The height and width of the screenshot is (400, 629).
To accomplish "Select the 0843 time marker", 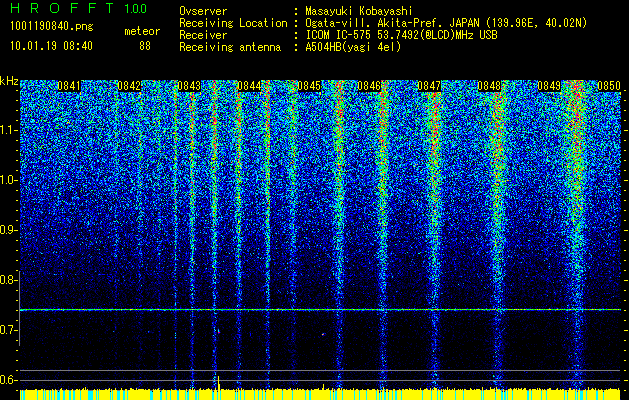I will tap(188, 87).
